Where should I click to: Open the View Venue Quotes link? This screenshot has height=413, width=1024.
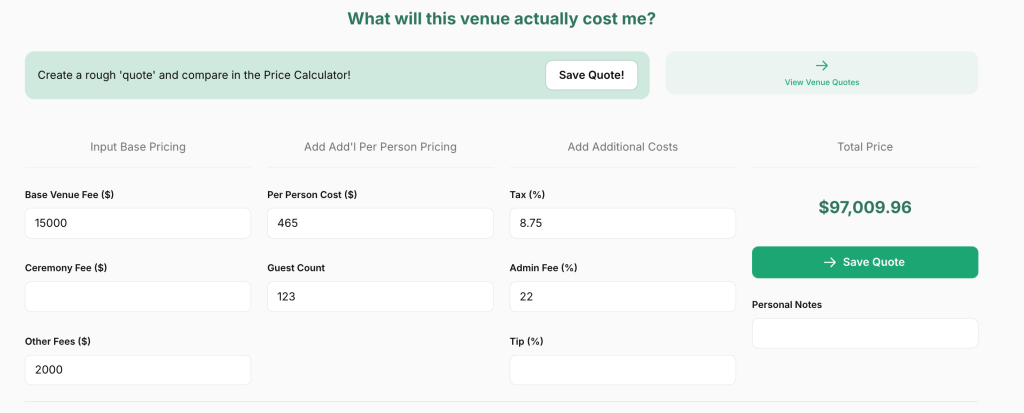click(822, 82)
